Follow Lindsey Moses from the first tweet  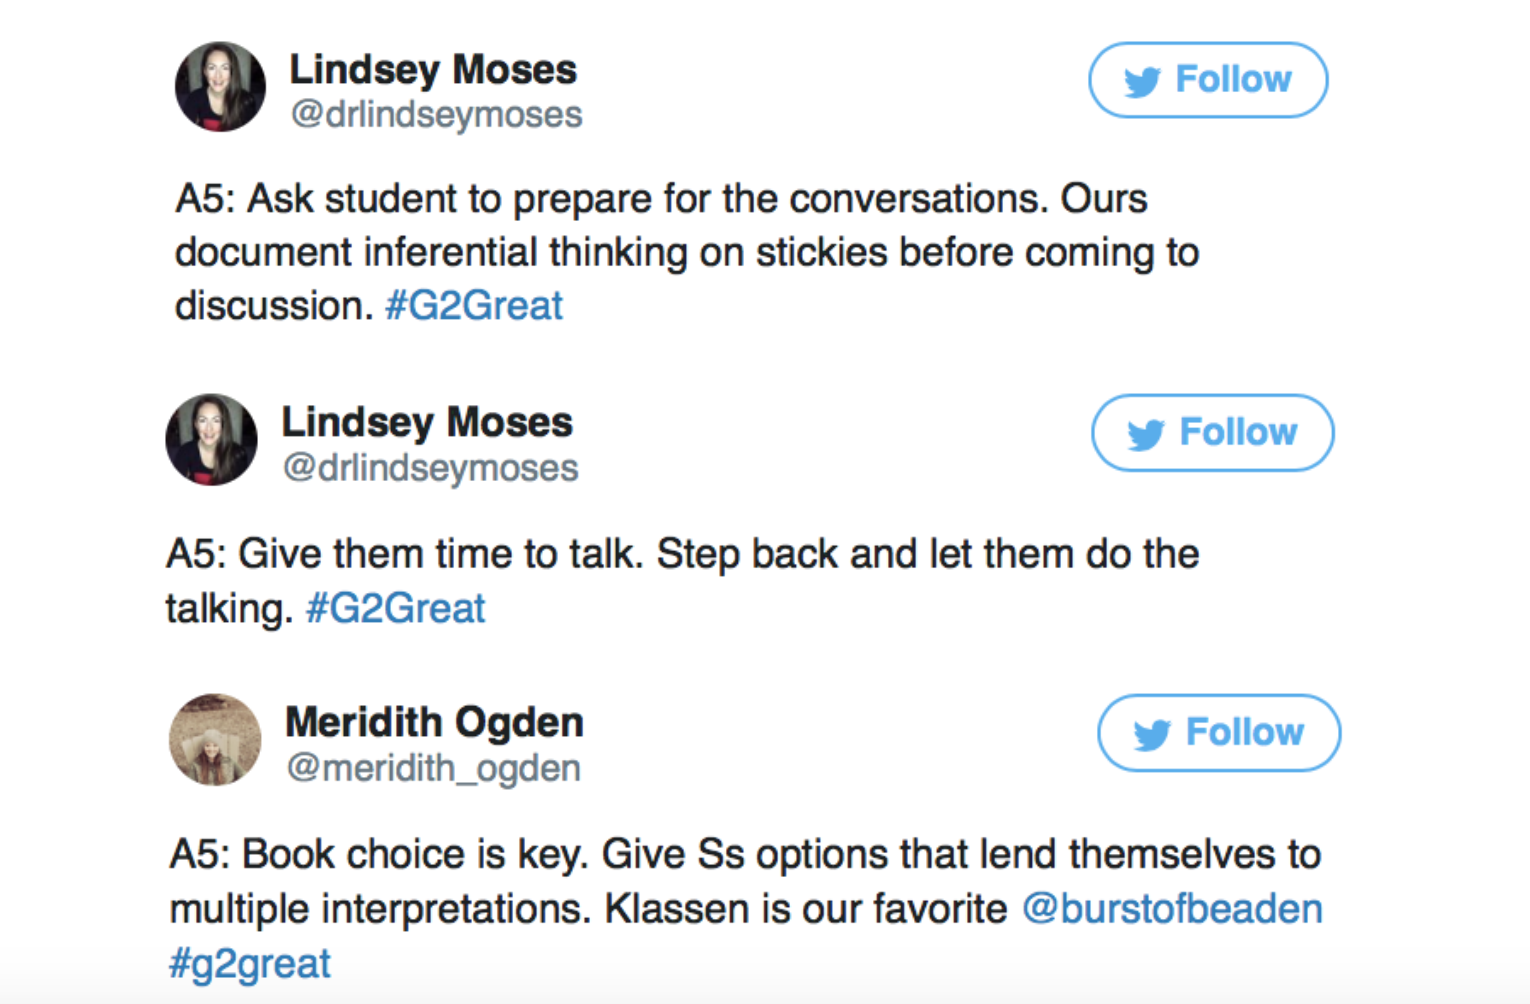[x=1208, y=80]
